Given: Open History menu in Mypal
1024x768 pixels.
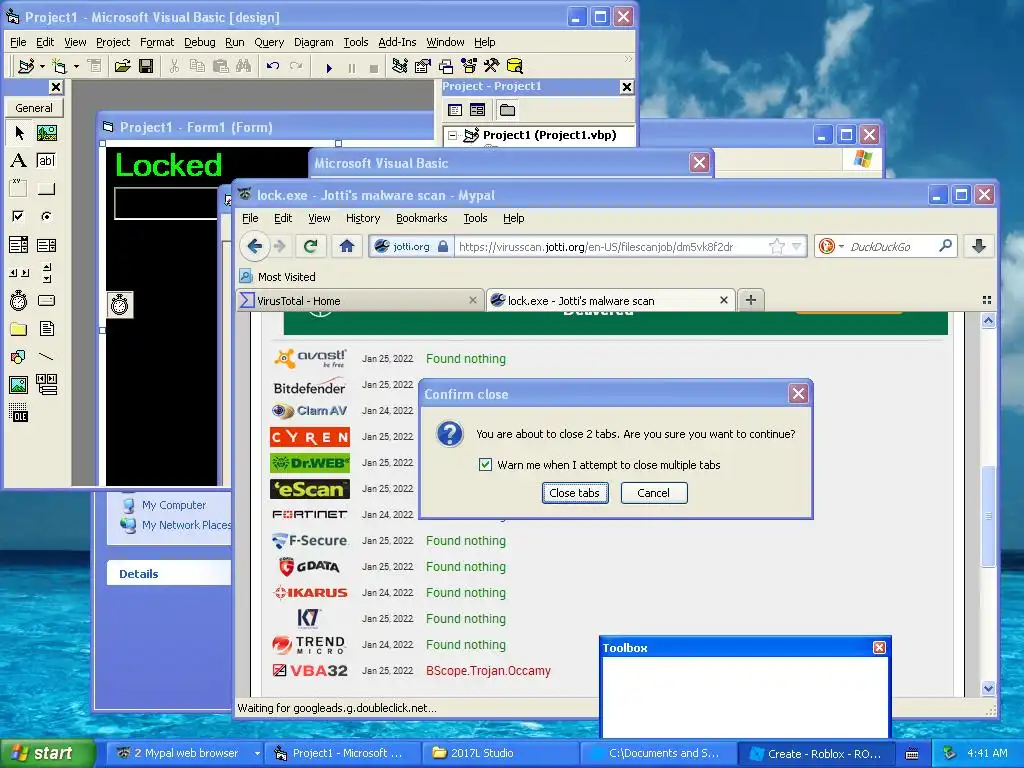Looking at the screenshot, I should (x=362, y=218).
